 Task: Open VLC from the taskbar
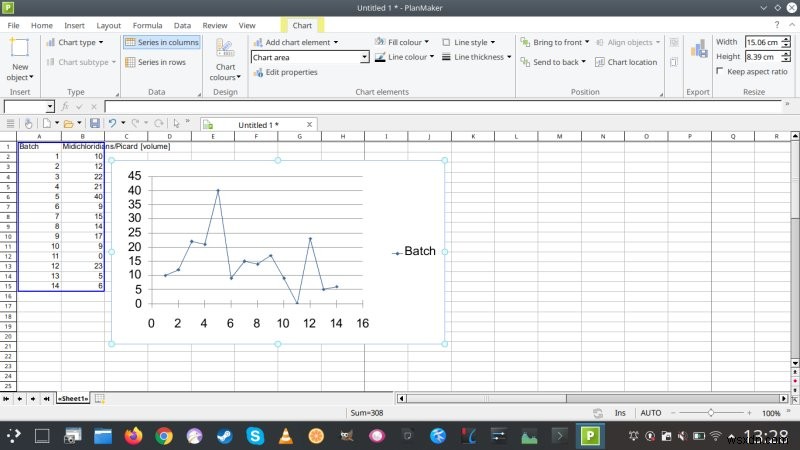click(x=286, y=436)
